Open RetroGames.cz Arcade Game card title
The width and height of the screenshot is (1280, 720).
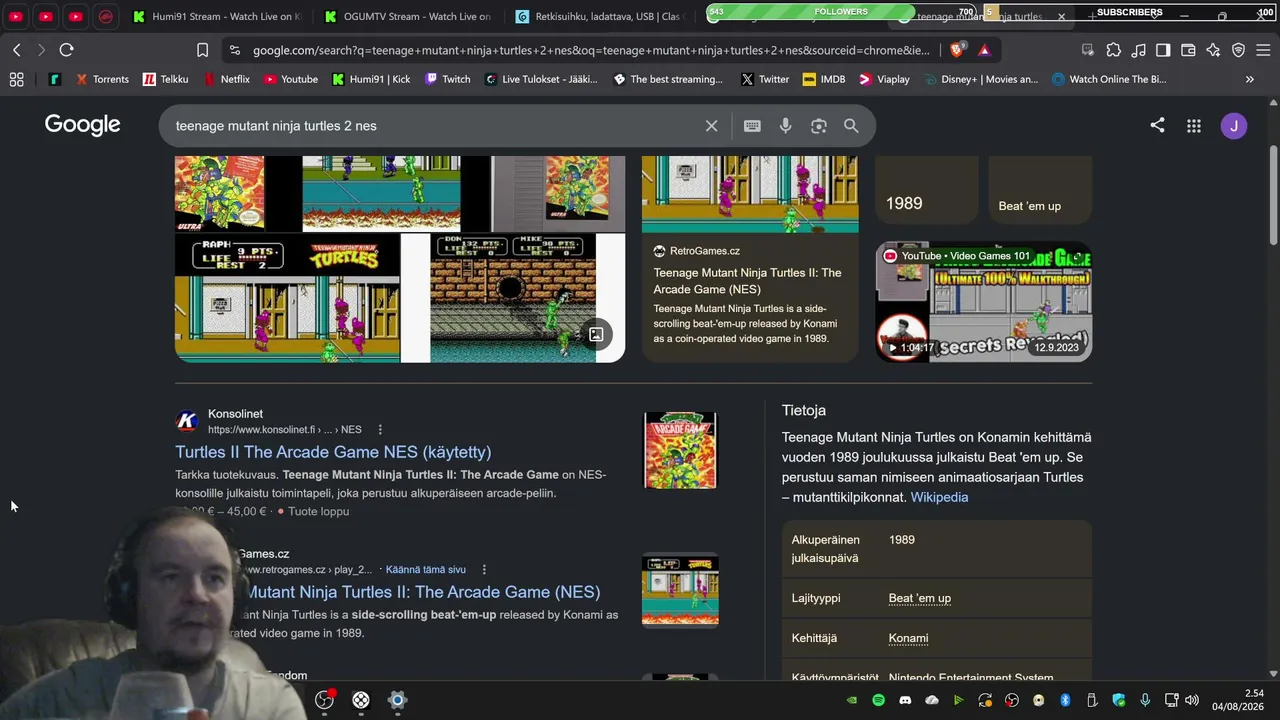click(x=748, y=281)
